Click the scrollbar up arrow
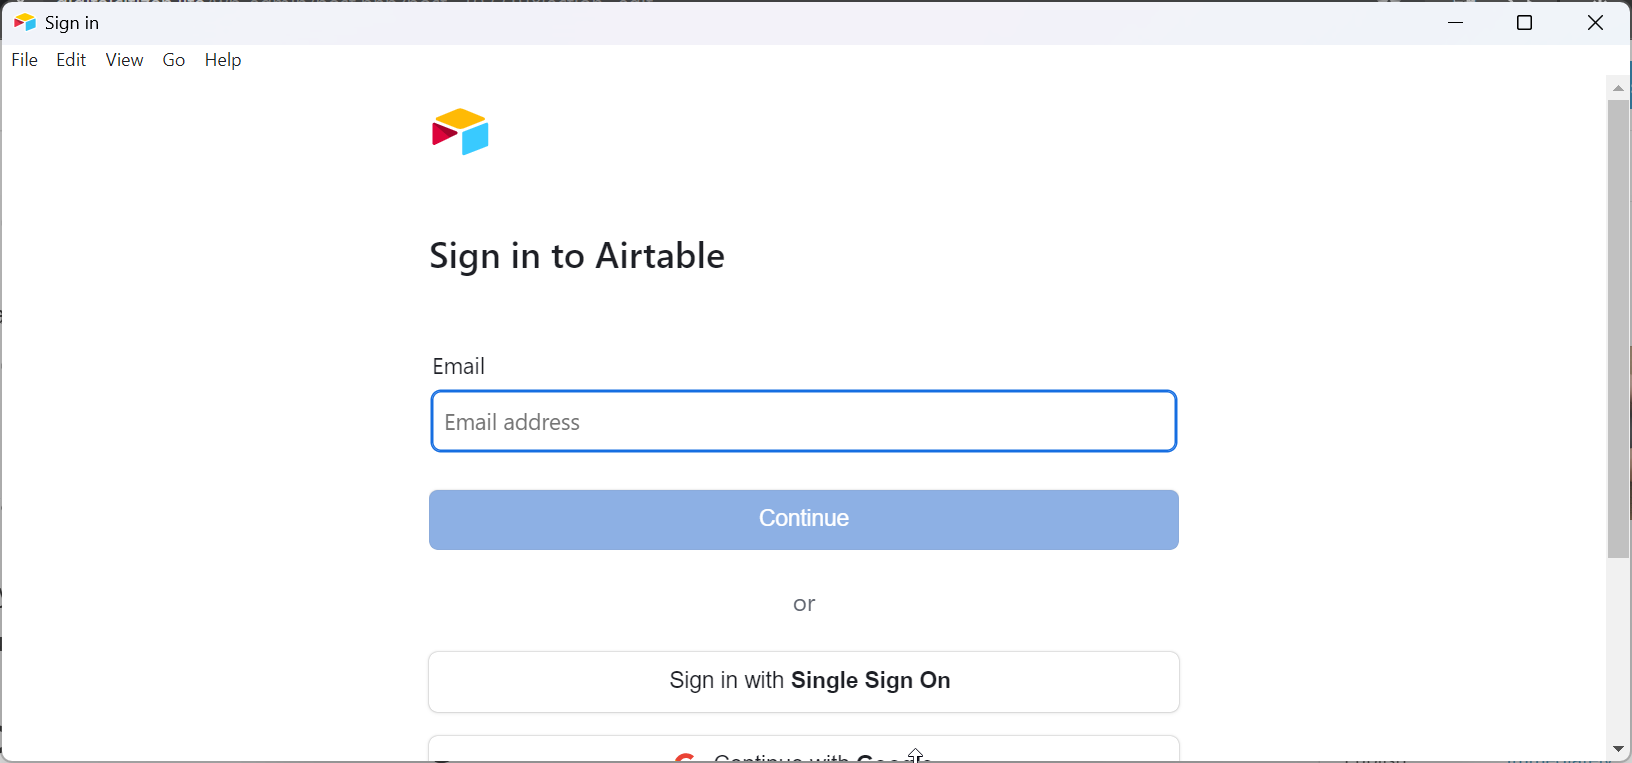Viewport: 1632px width, 763px height. 1619,88
